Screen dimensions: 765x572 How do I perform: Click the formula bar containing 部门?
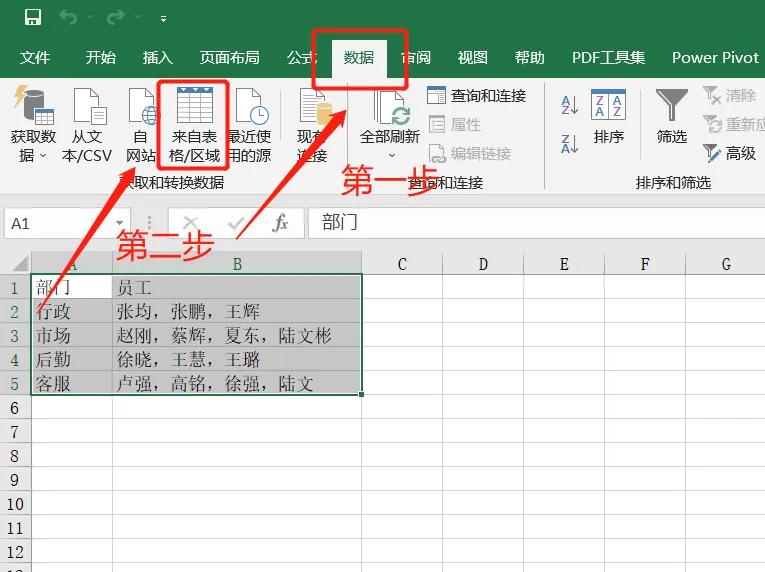coord(537,223)
